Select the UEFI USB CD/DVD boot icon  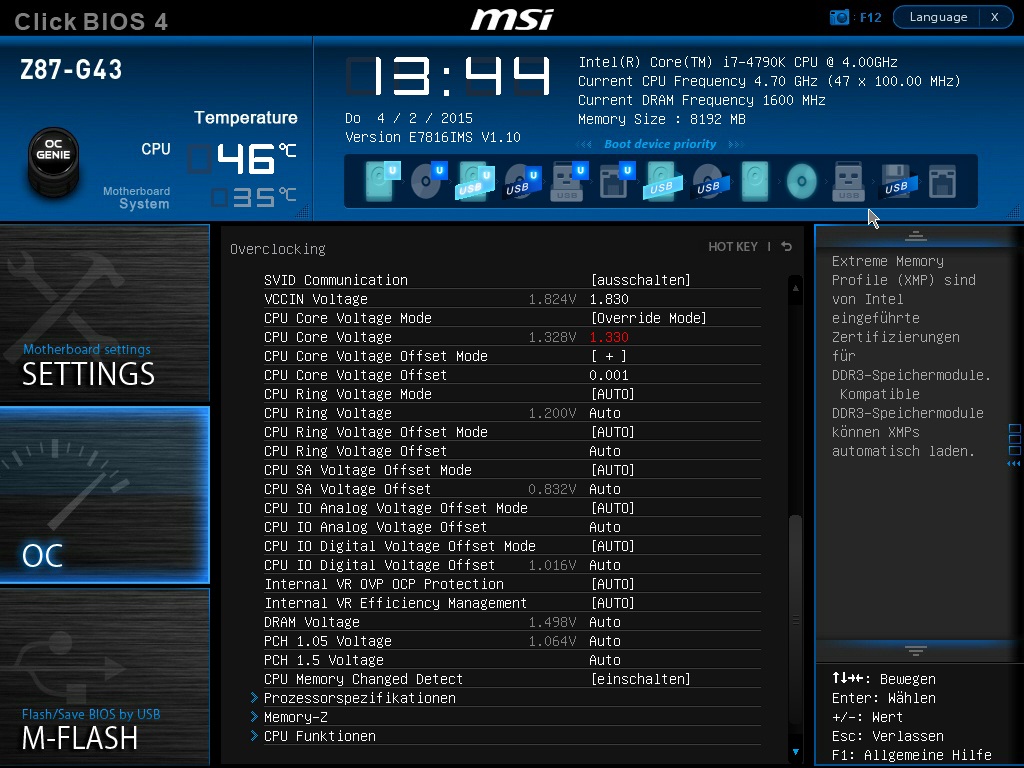523,182
